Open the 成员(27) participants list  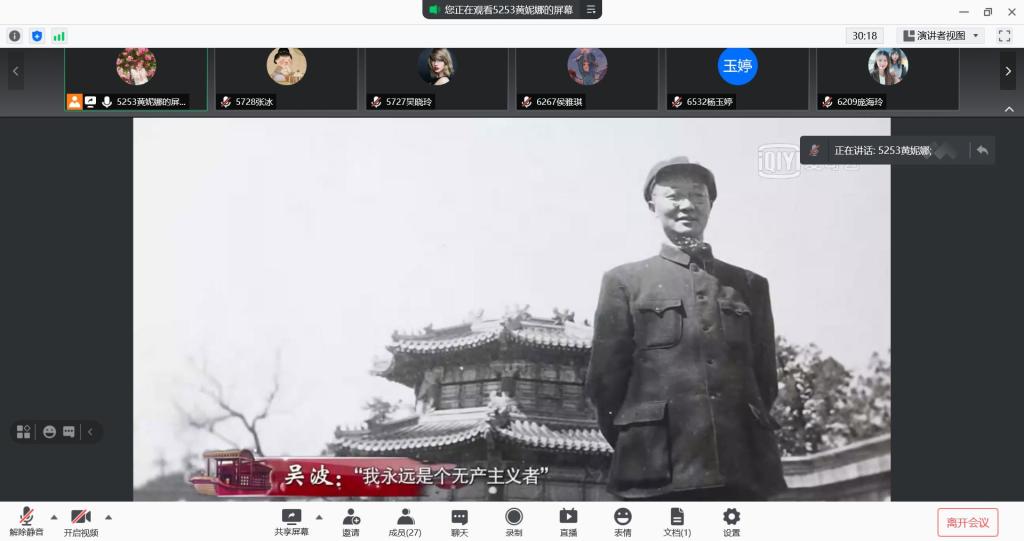[x=405, y=521]
